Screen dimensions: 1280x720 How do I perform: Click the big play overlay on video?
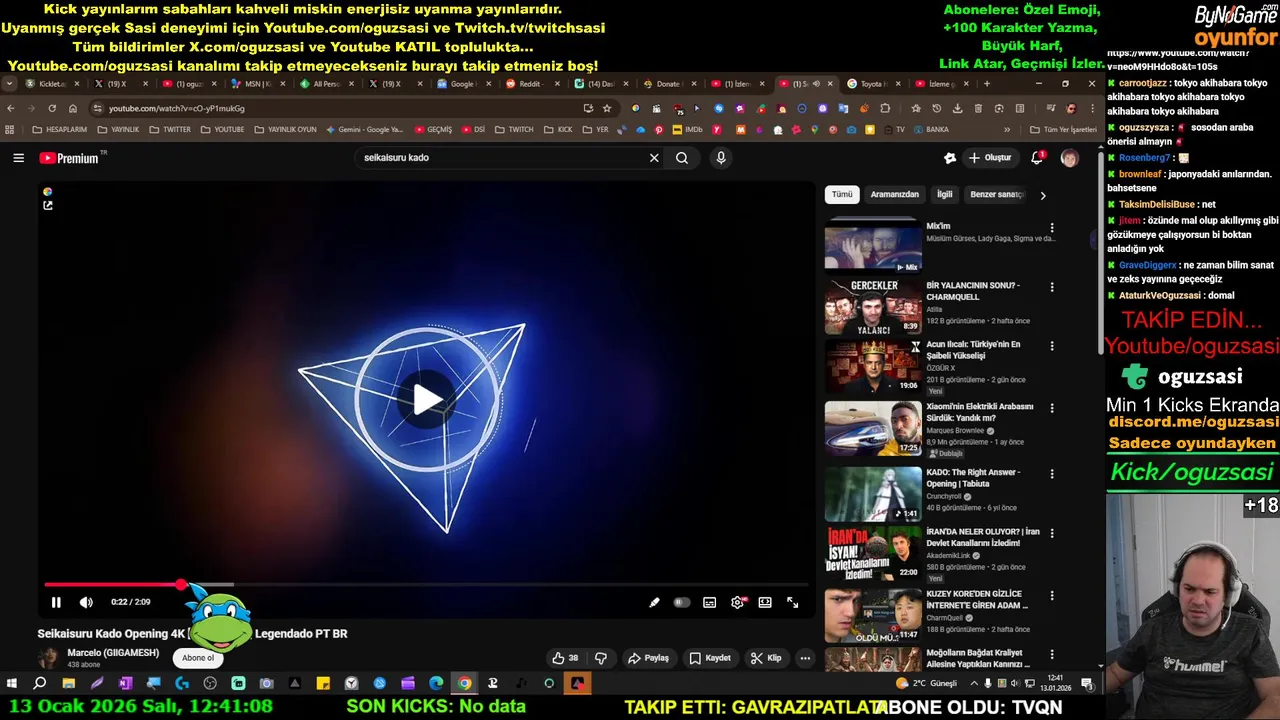(428, 399)
